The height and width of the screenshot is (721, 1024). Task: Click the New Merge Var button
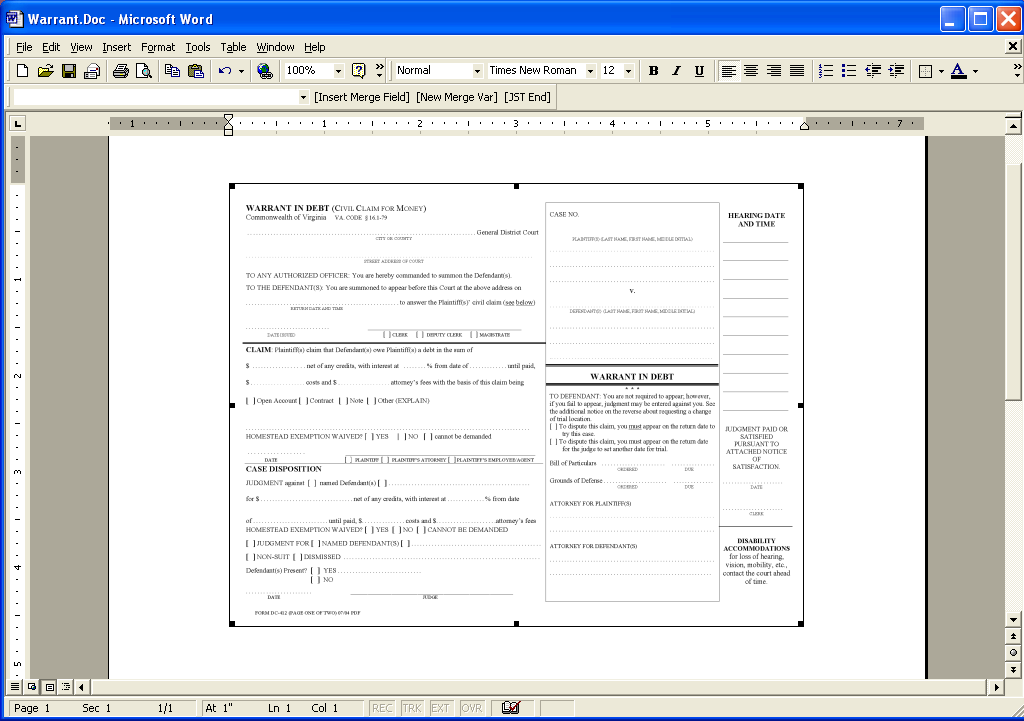[x=456, y=97]
